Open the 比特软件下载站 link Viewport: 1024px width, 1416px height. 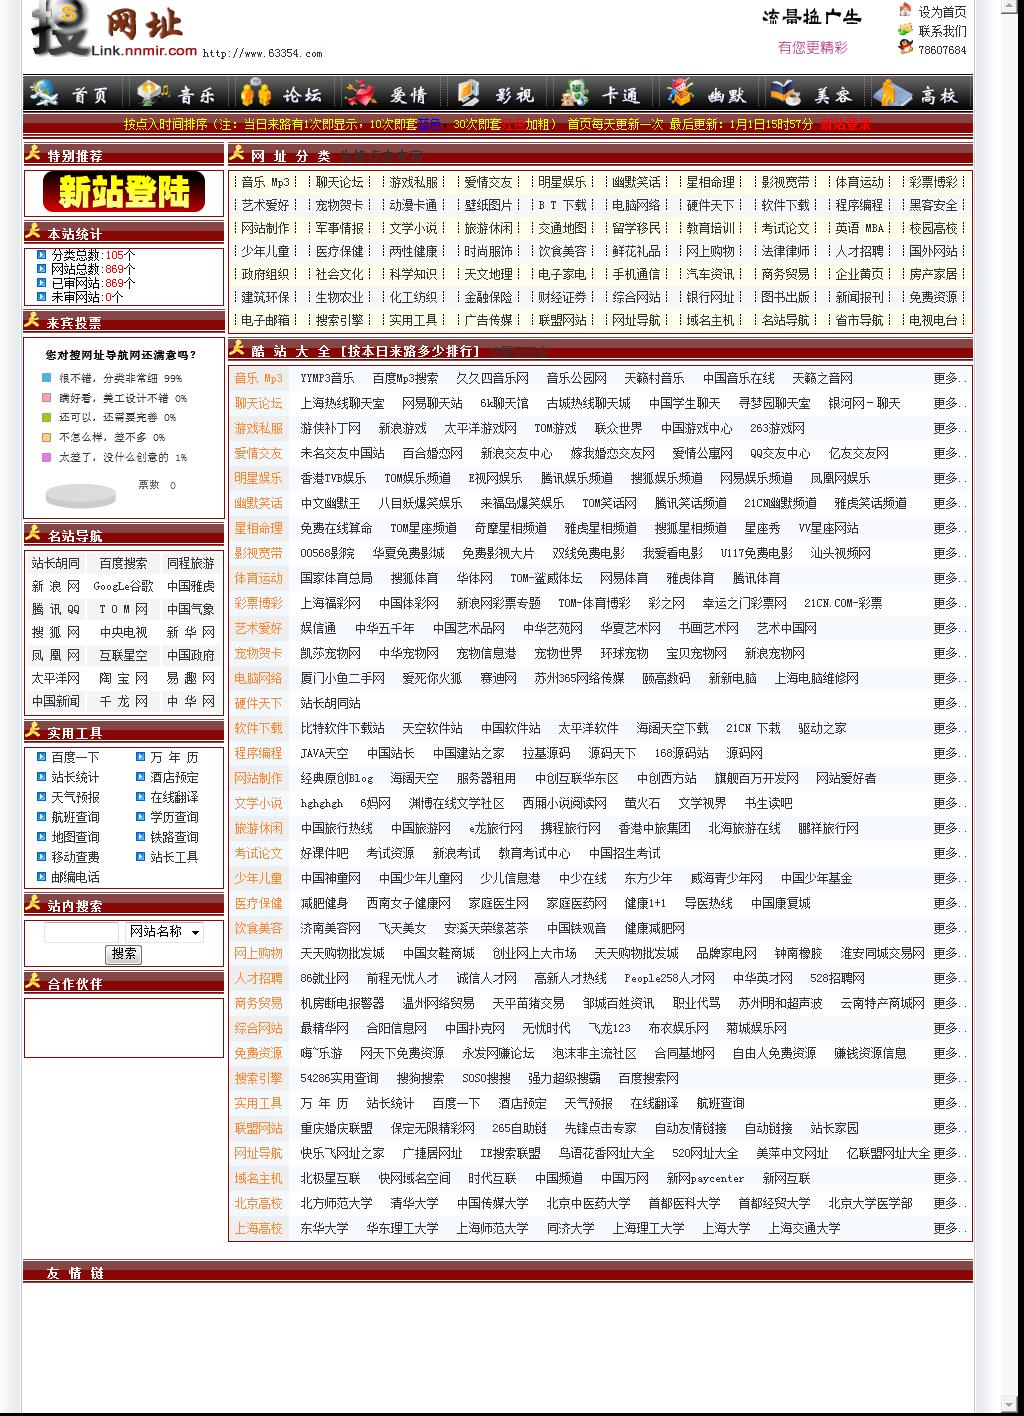[342, 728]
